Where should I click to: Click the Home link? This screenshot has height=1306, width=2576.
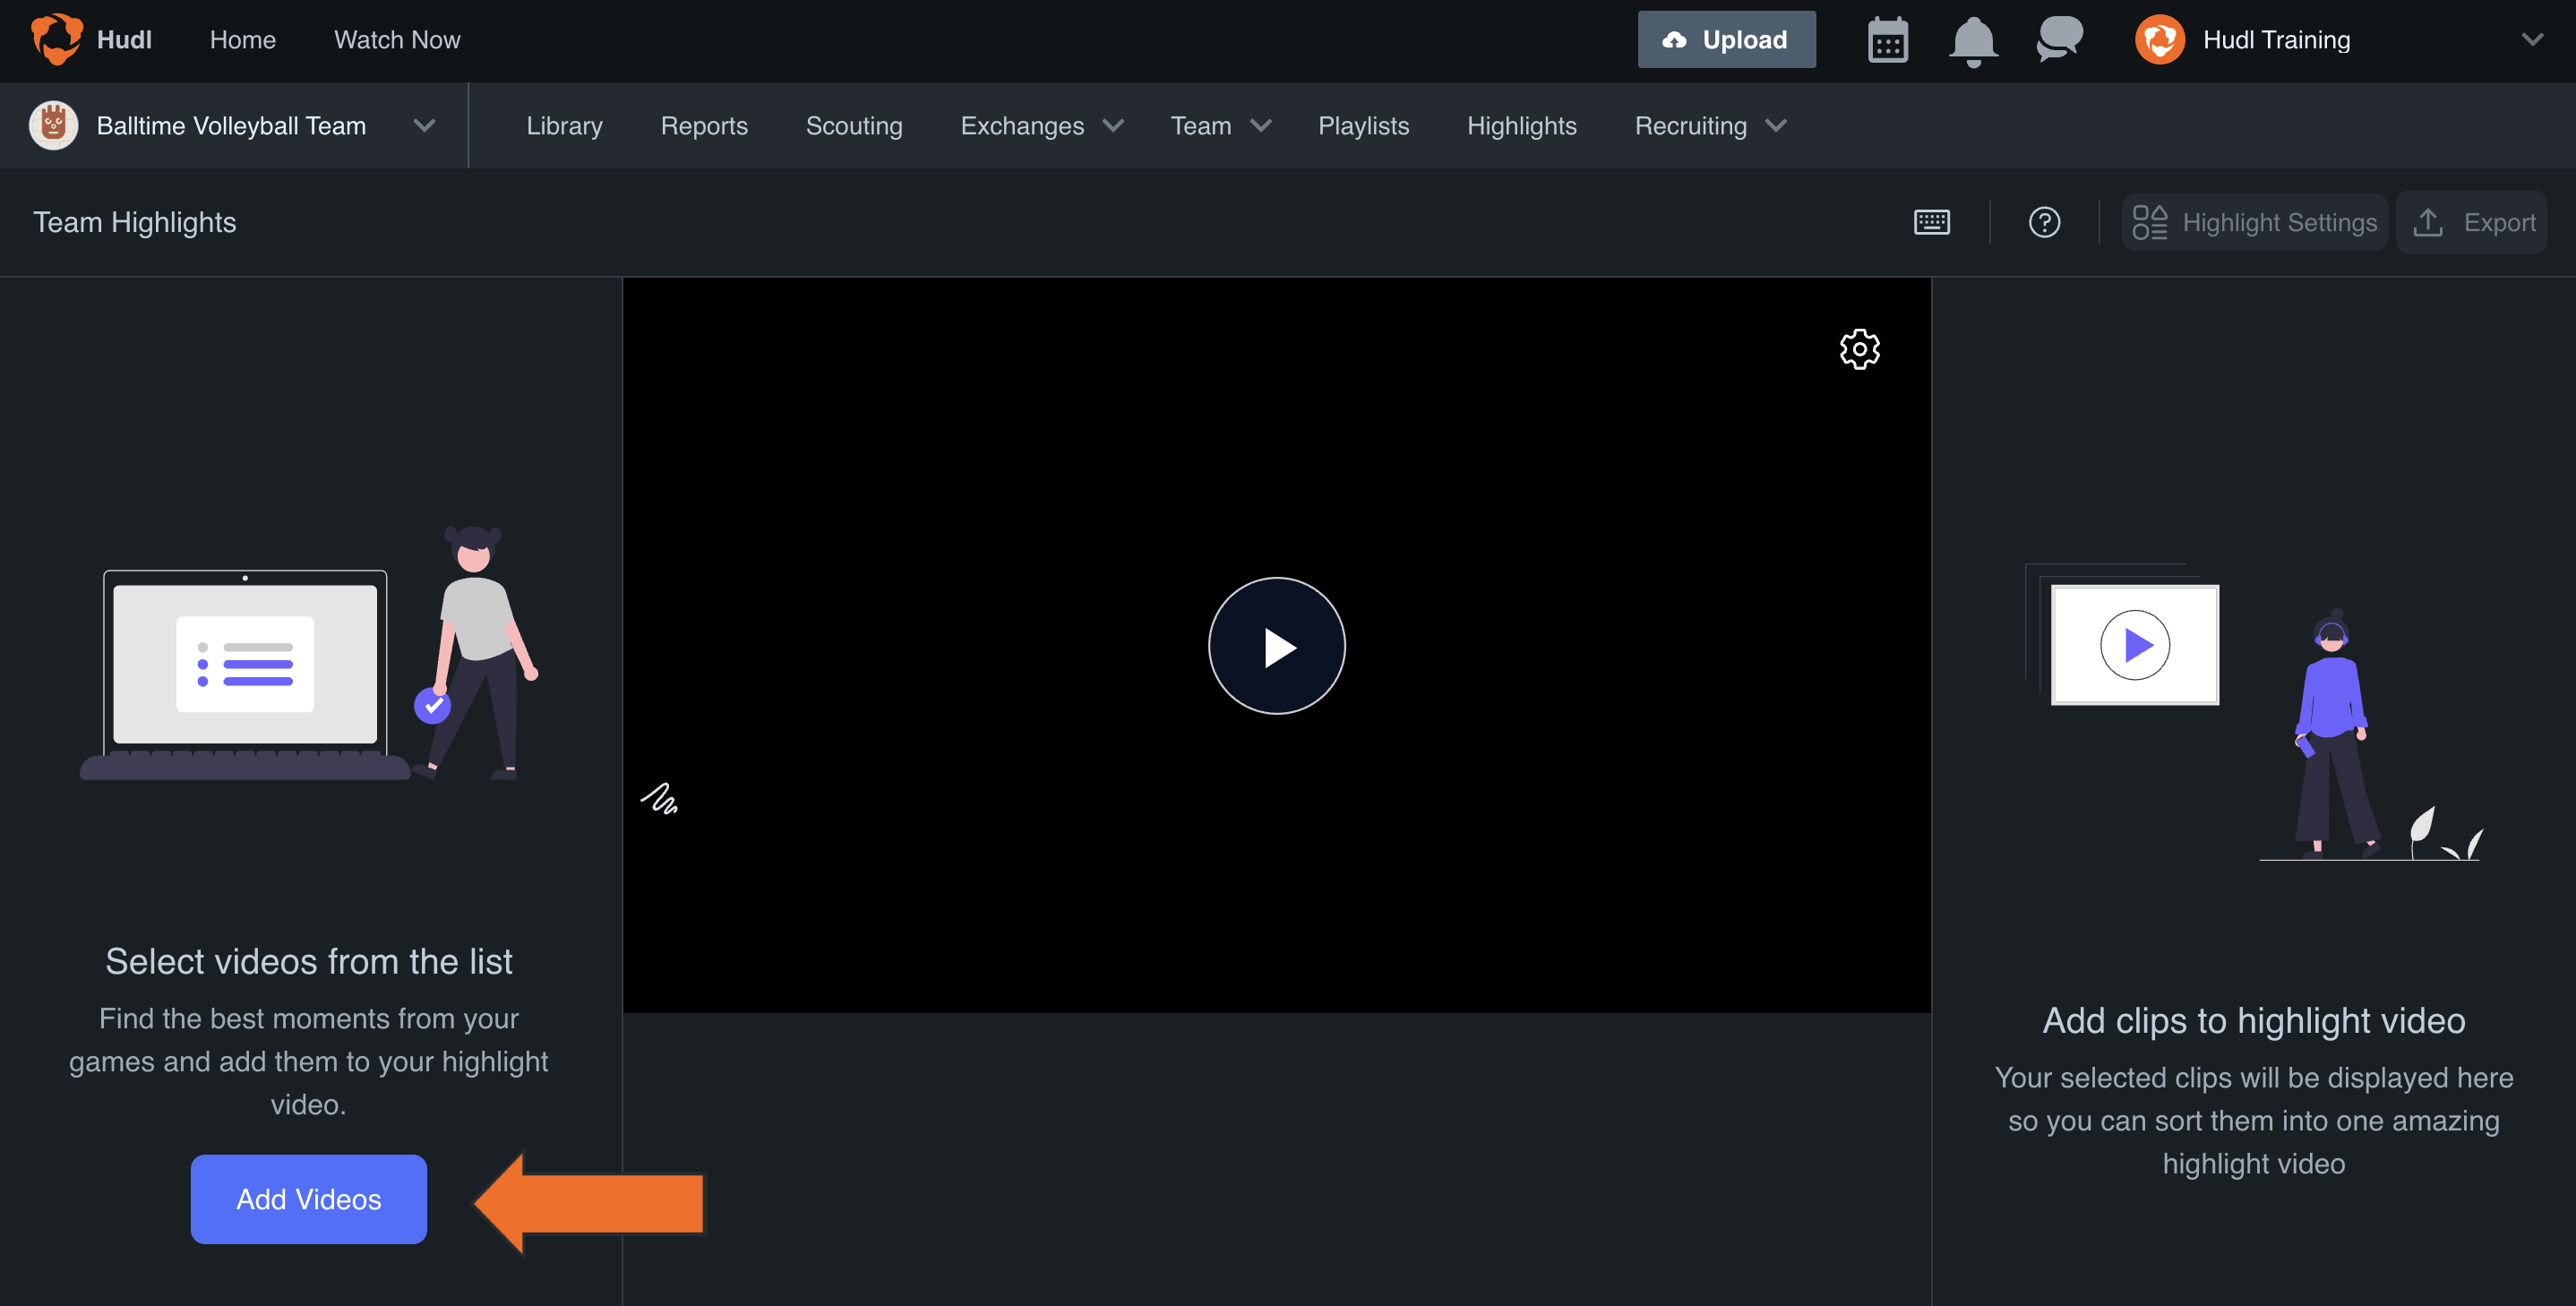pos(243,40)
